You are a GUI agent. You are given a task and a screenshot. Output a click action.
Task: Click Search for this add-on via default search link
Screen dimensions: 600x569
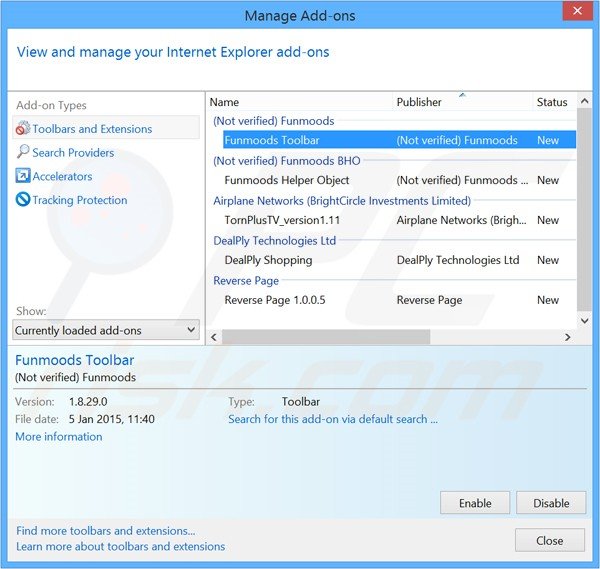tap(333, 419)
